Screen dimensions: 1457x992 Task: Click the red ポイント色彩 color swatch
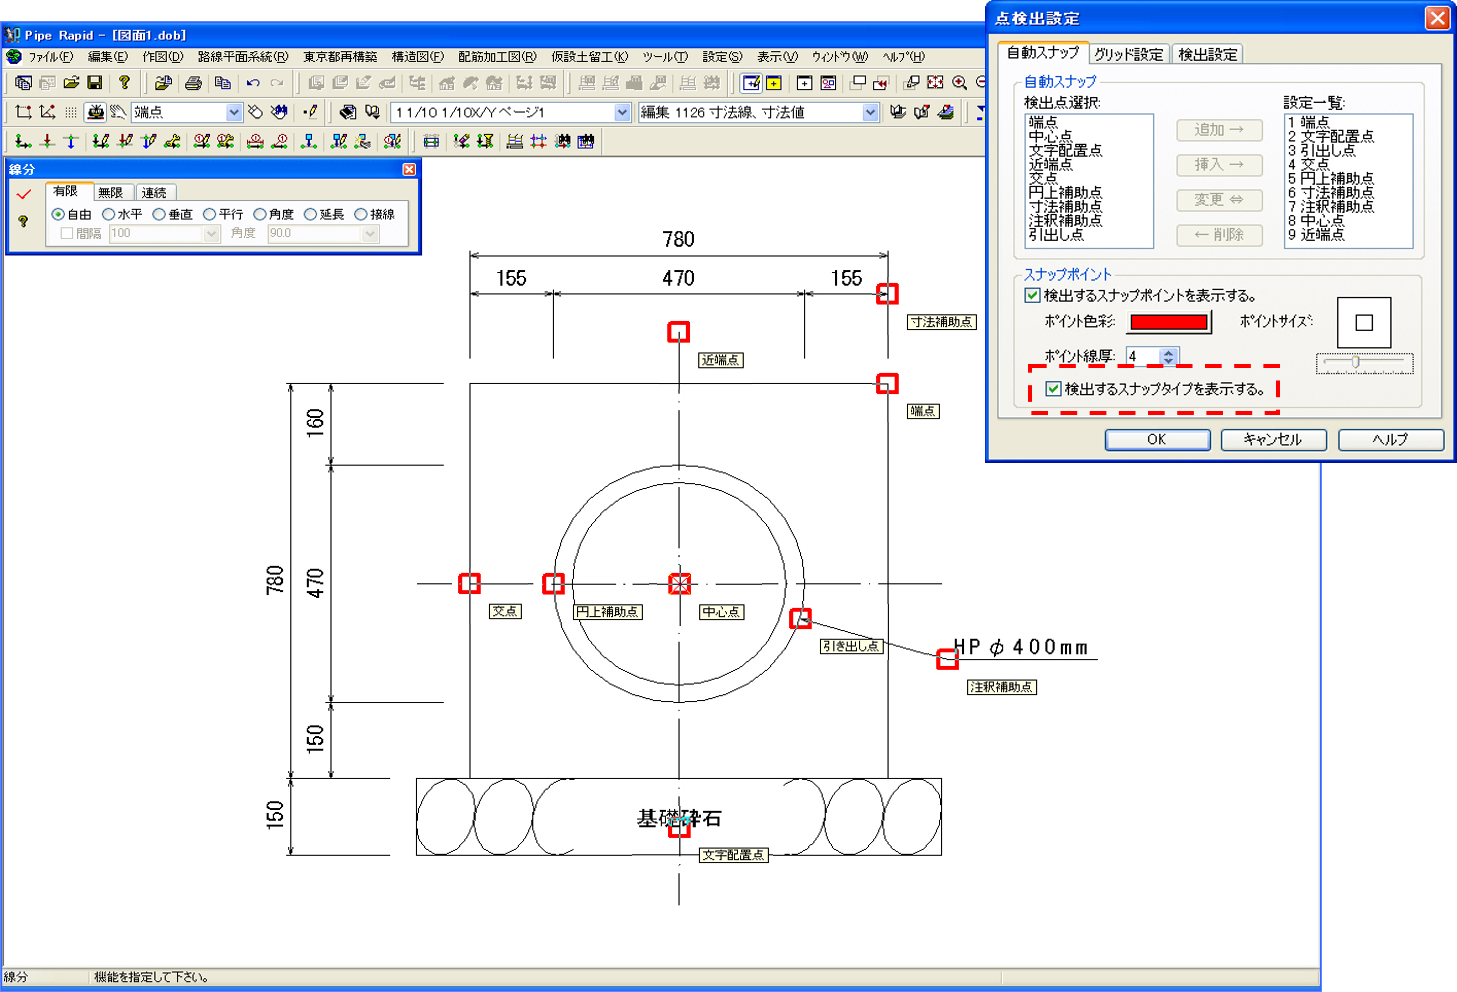point(1169,322)
